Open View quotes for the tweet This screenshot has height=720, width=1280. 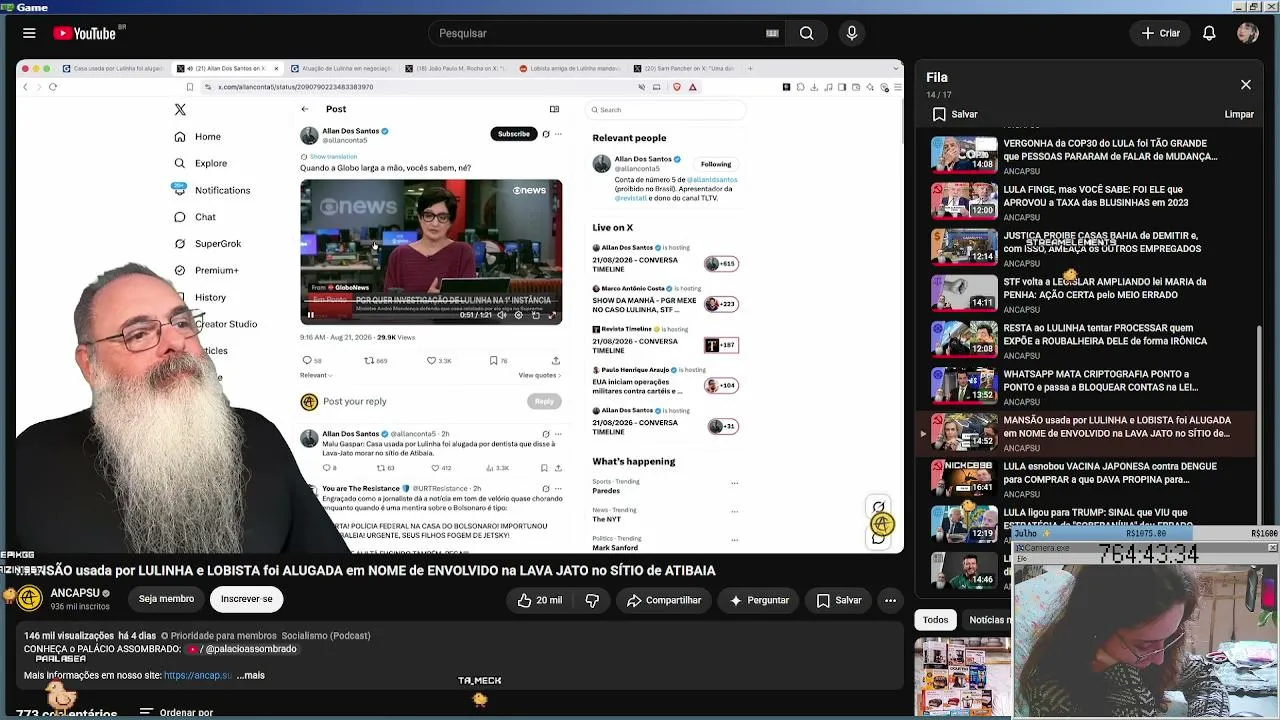tap(540, 375)
